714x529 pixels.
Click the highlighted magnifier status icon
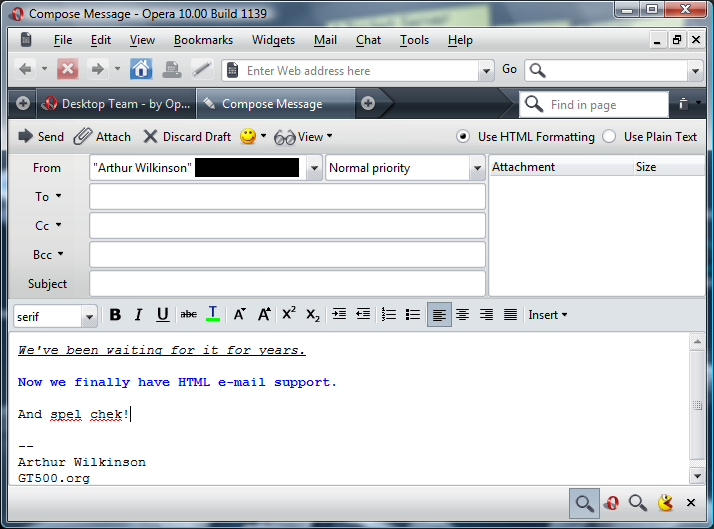[584, 503]
